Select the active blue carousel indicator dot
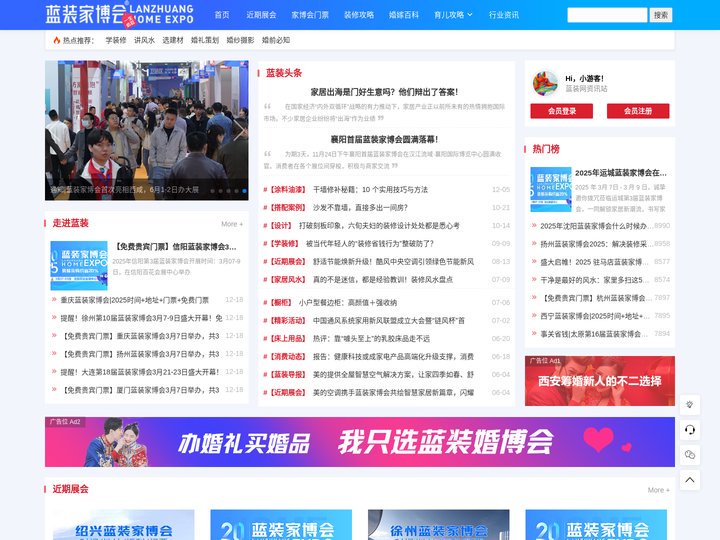The image size is (720, 540). tap(244, 191)
